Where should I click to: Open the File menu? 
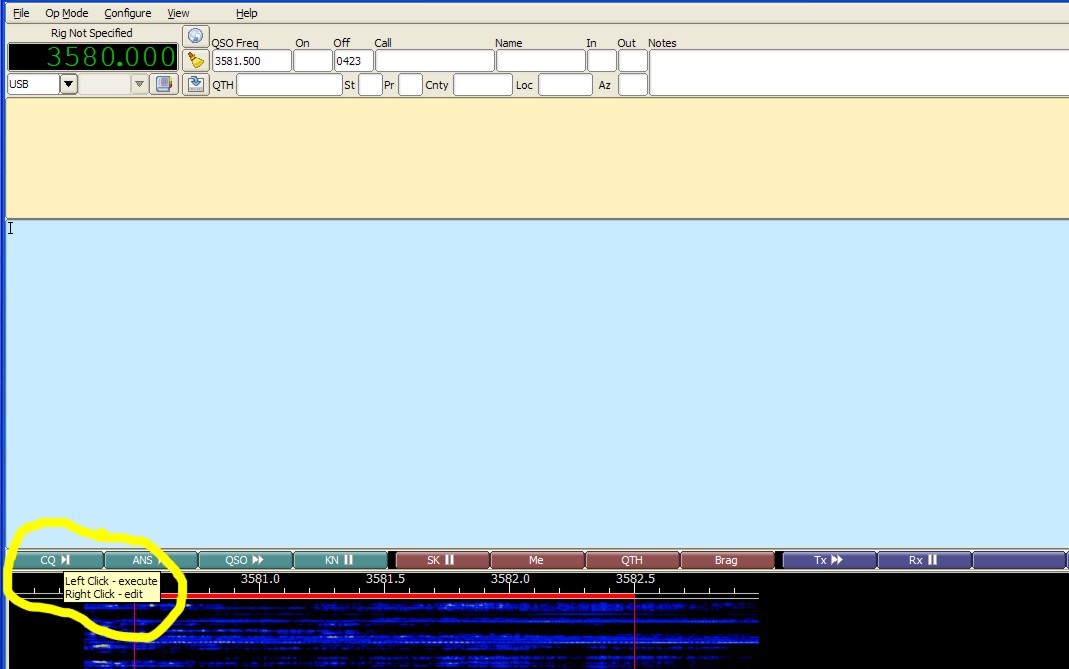(21, 13)
